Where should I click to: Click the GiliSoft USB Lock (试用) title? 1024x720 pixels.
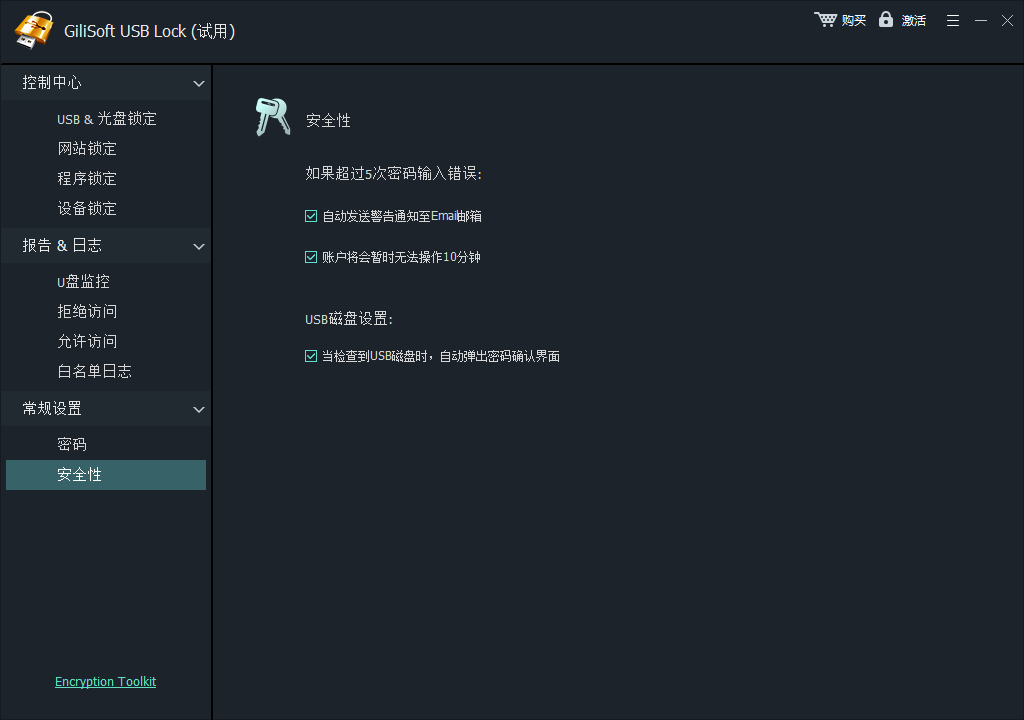tap(150, 31)
